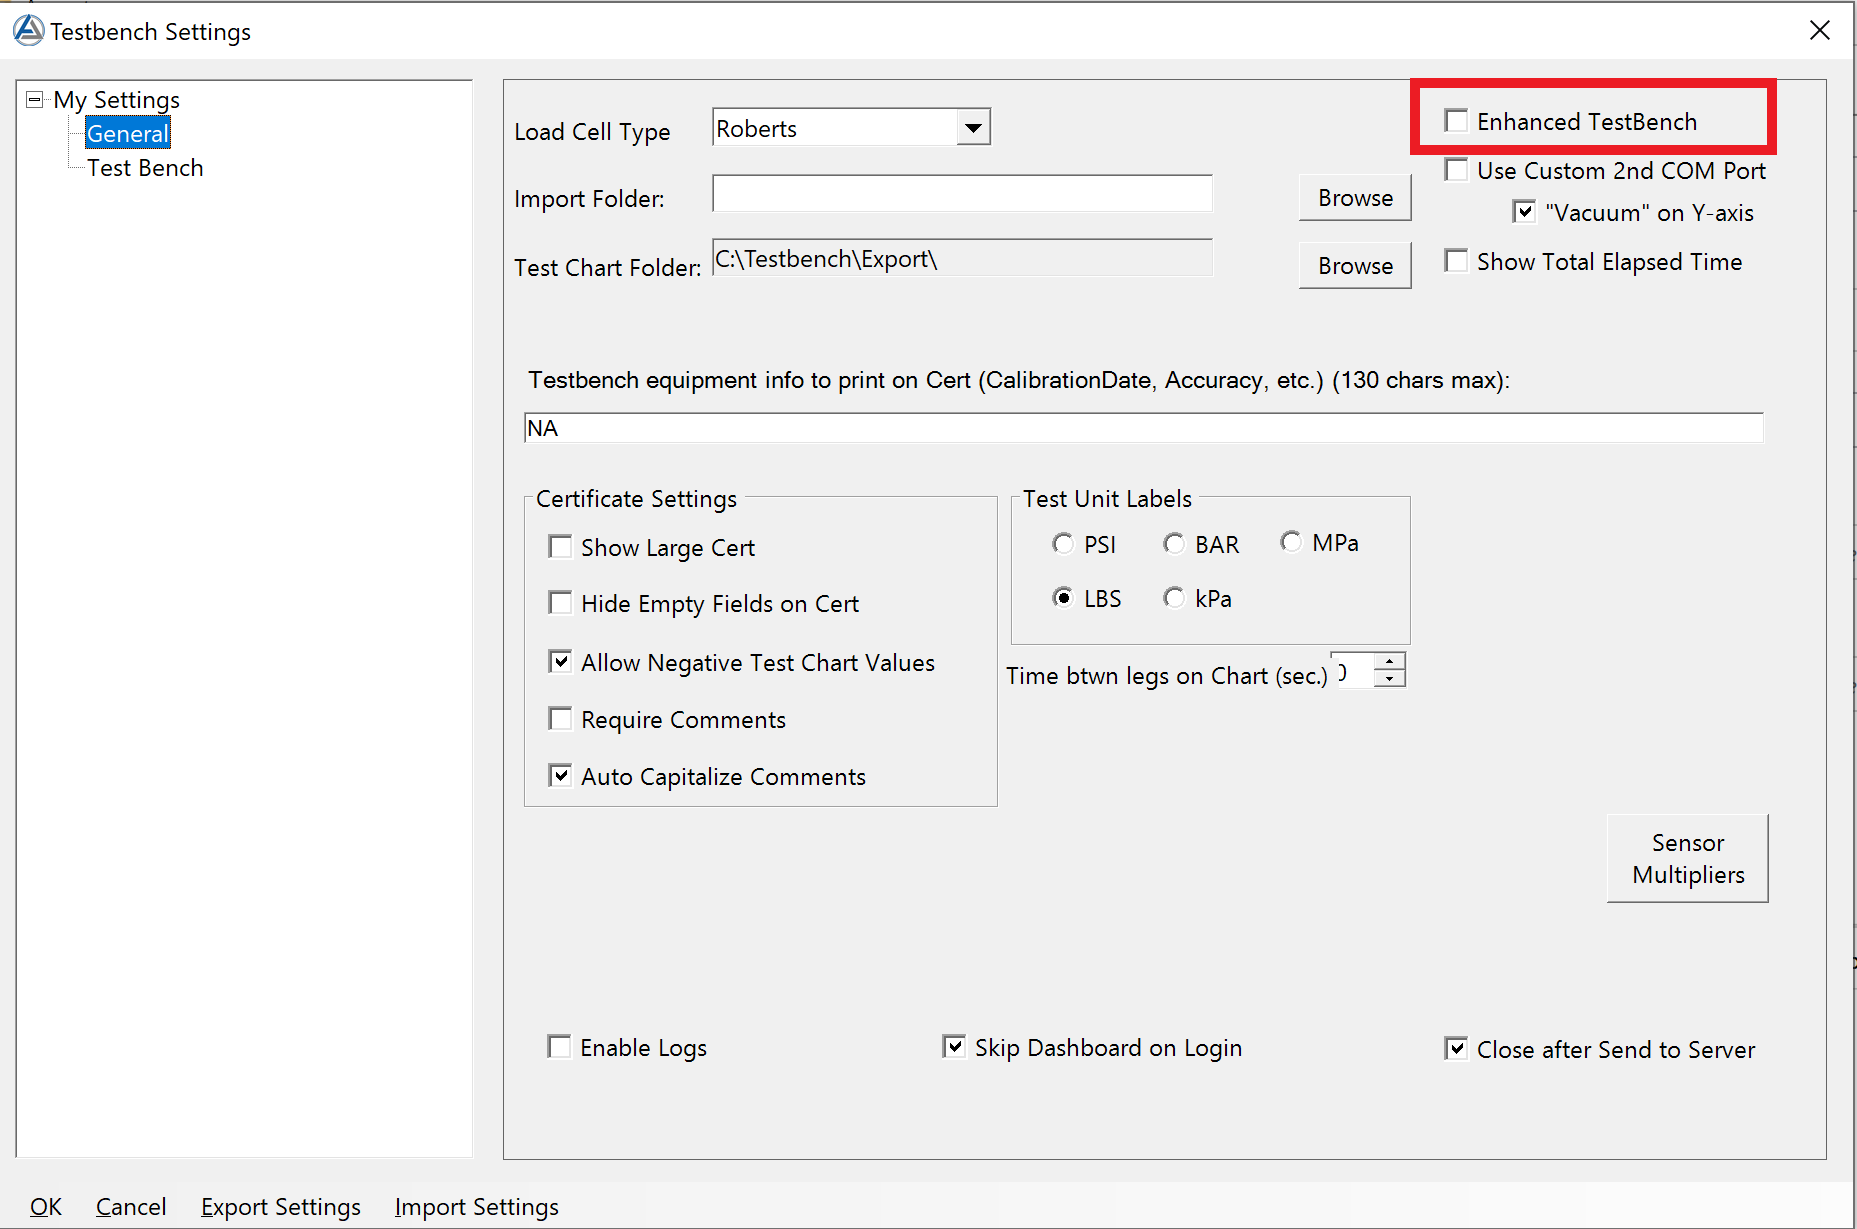Increase time between legs with up arrow
1857x1229 pixels.
point(1389,662)
